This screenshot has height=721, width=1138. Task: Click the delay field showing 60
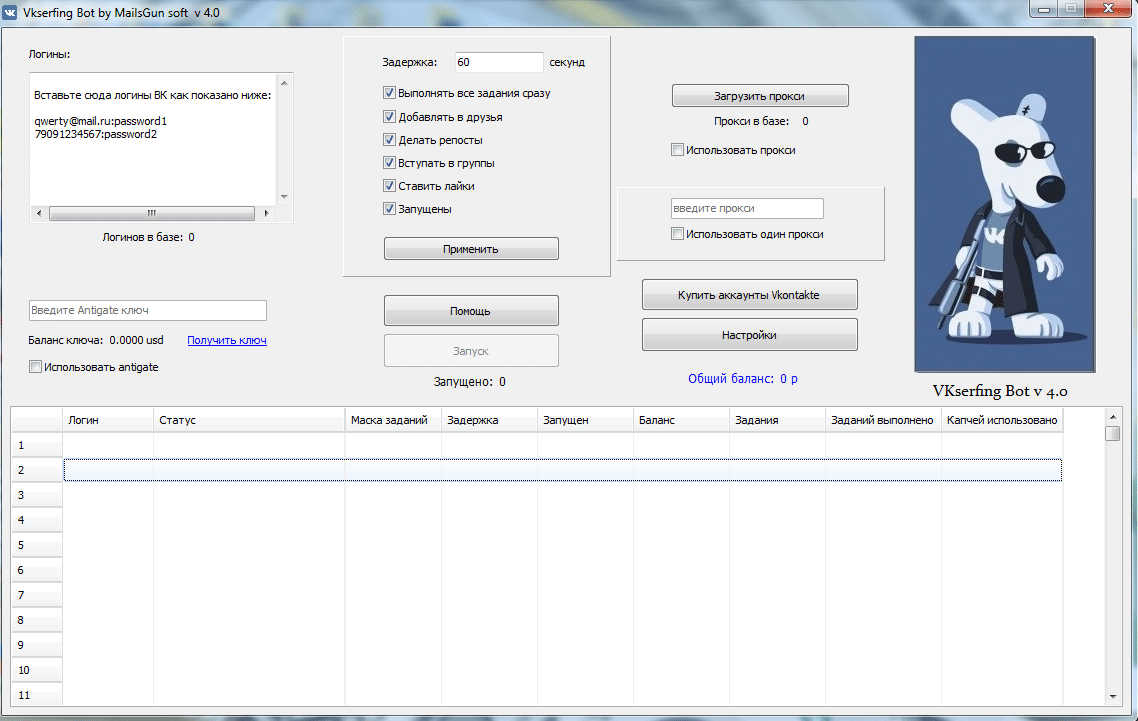(x=498, y=62)
